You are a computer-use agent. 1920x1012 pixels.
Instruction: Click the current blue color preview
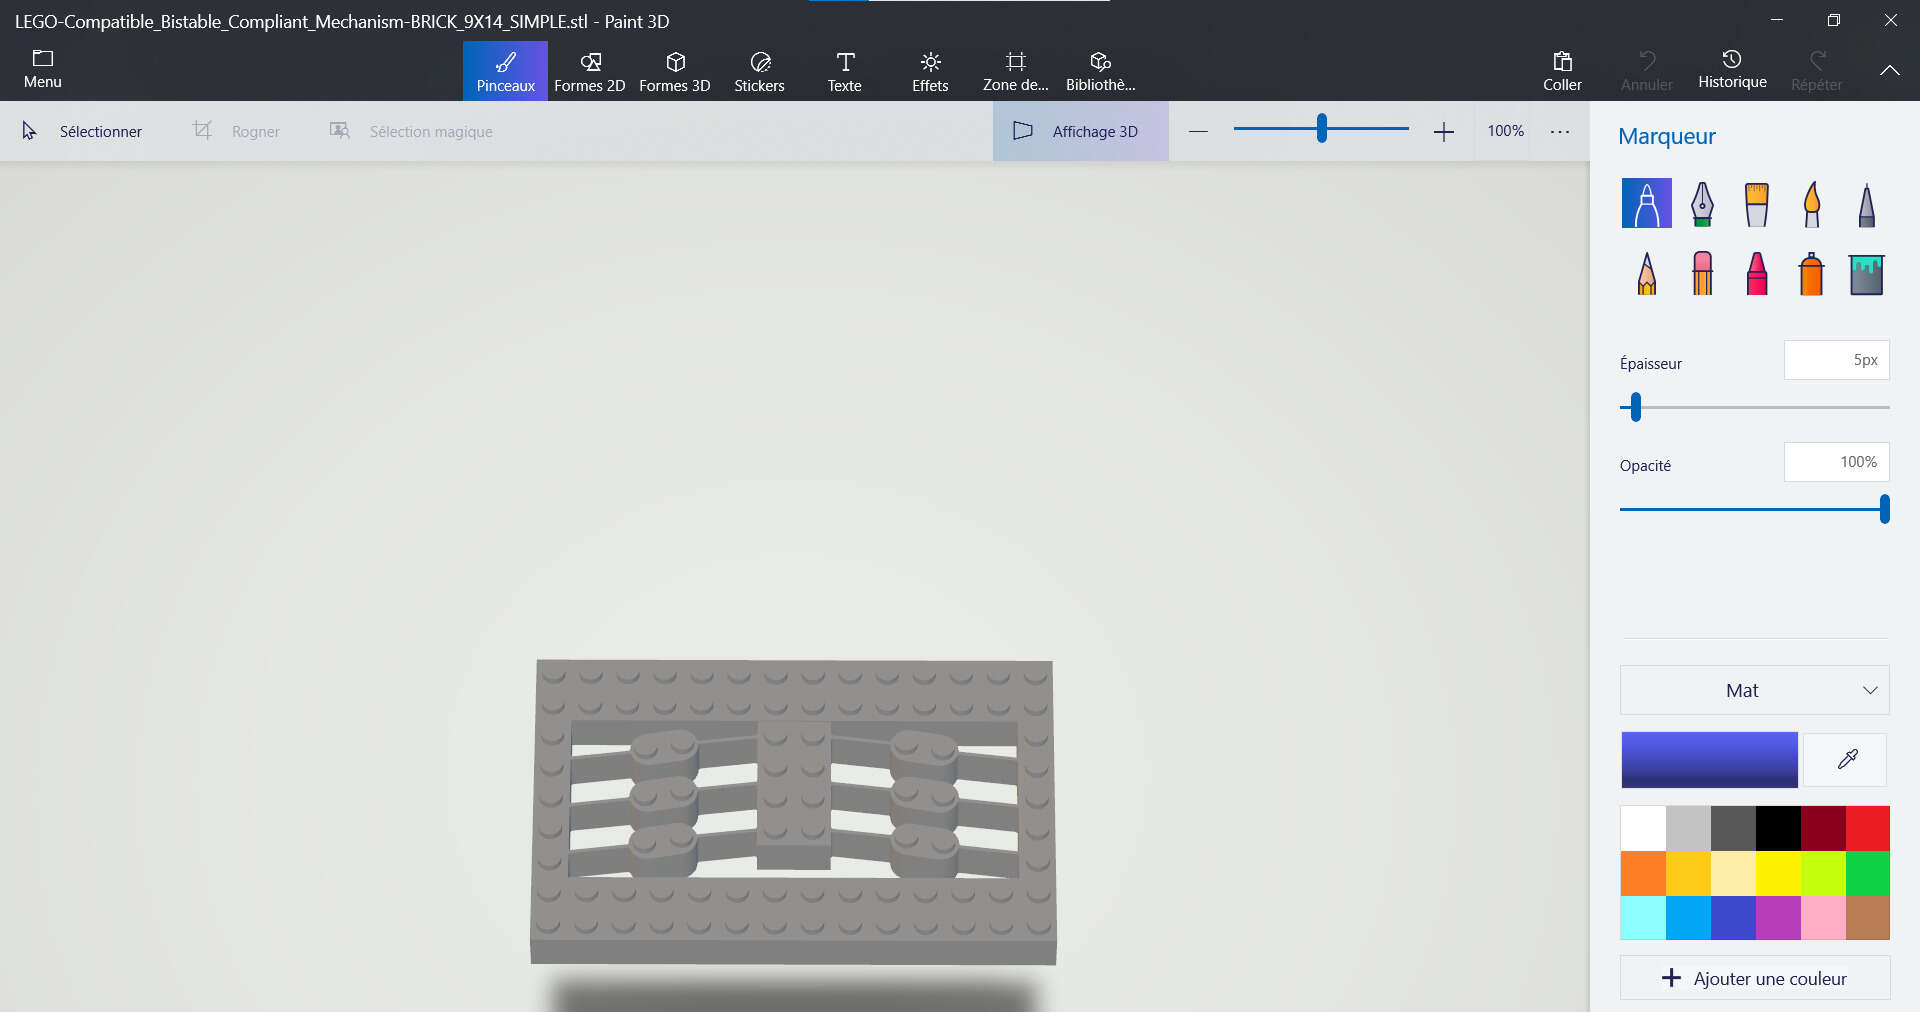tap(1709, 760)
